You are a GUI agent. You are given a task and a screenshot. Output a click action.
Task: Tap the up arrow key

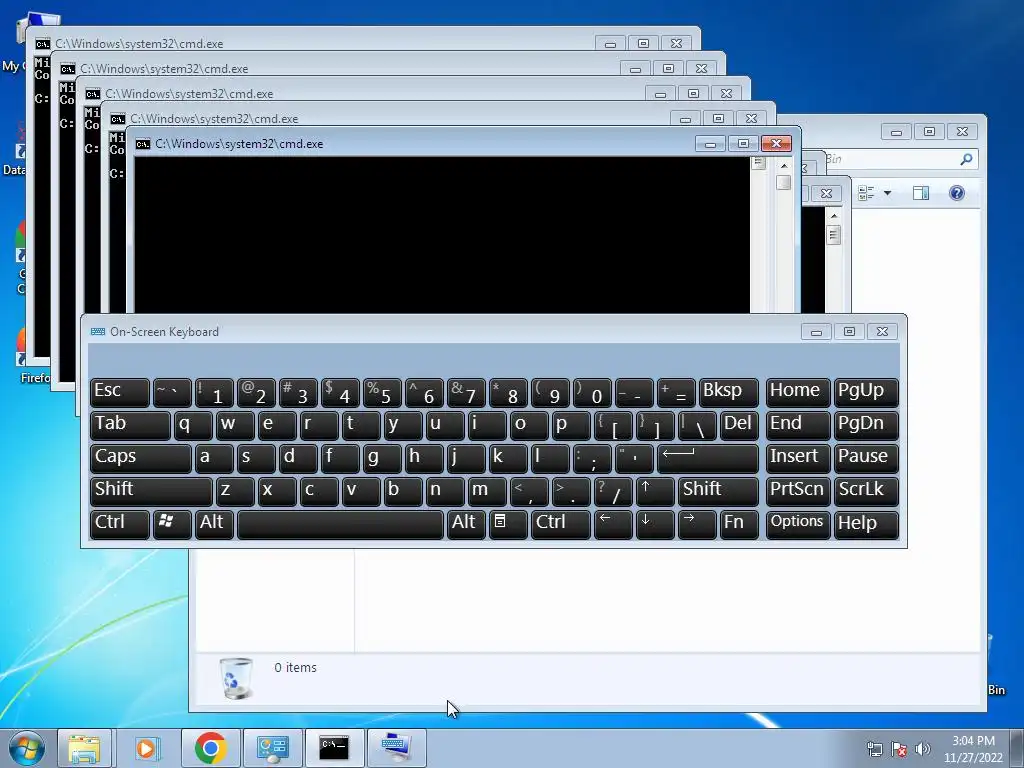(655, 492)
